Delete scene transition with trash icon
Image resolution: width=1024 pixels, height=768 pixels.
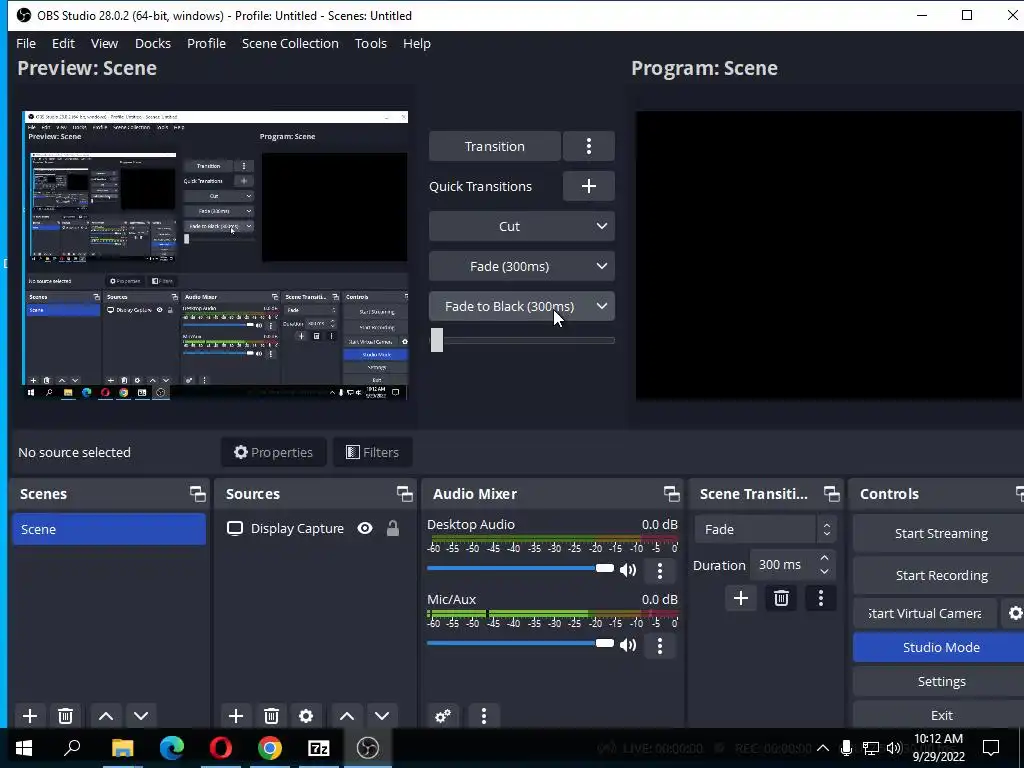[781, 598]
